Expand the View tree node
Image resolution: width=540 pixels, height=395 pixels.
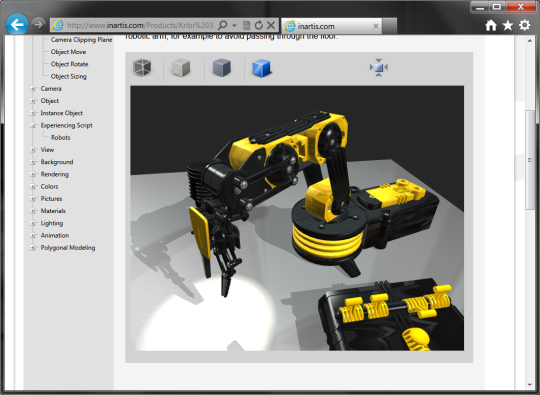click(x=32, y=150)
